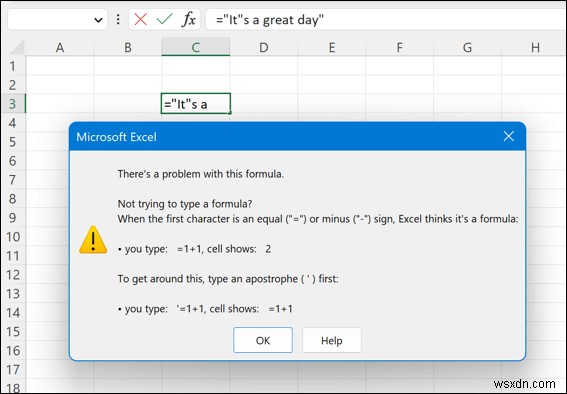Click the bullet showing '=1+1 example
Viewport: 567px width, 394px height.
click(x=205, y=309)
